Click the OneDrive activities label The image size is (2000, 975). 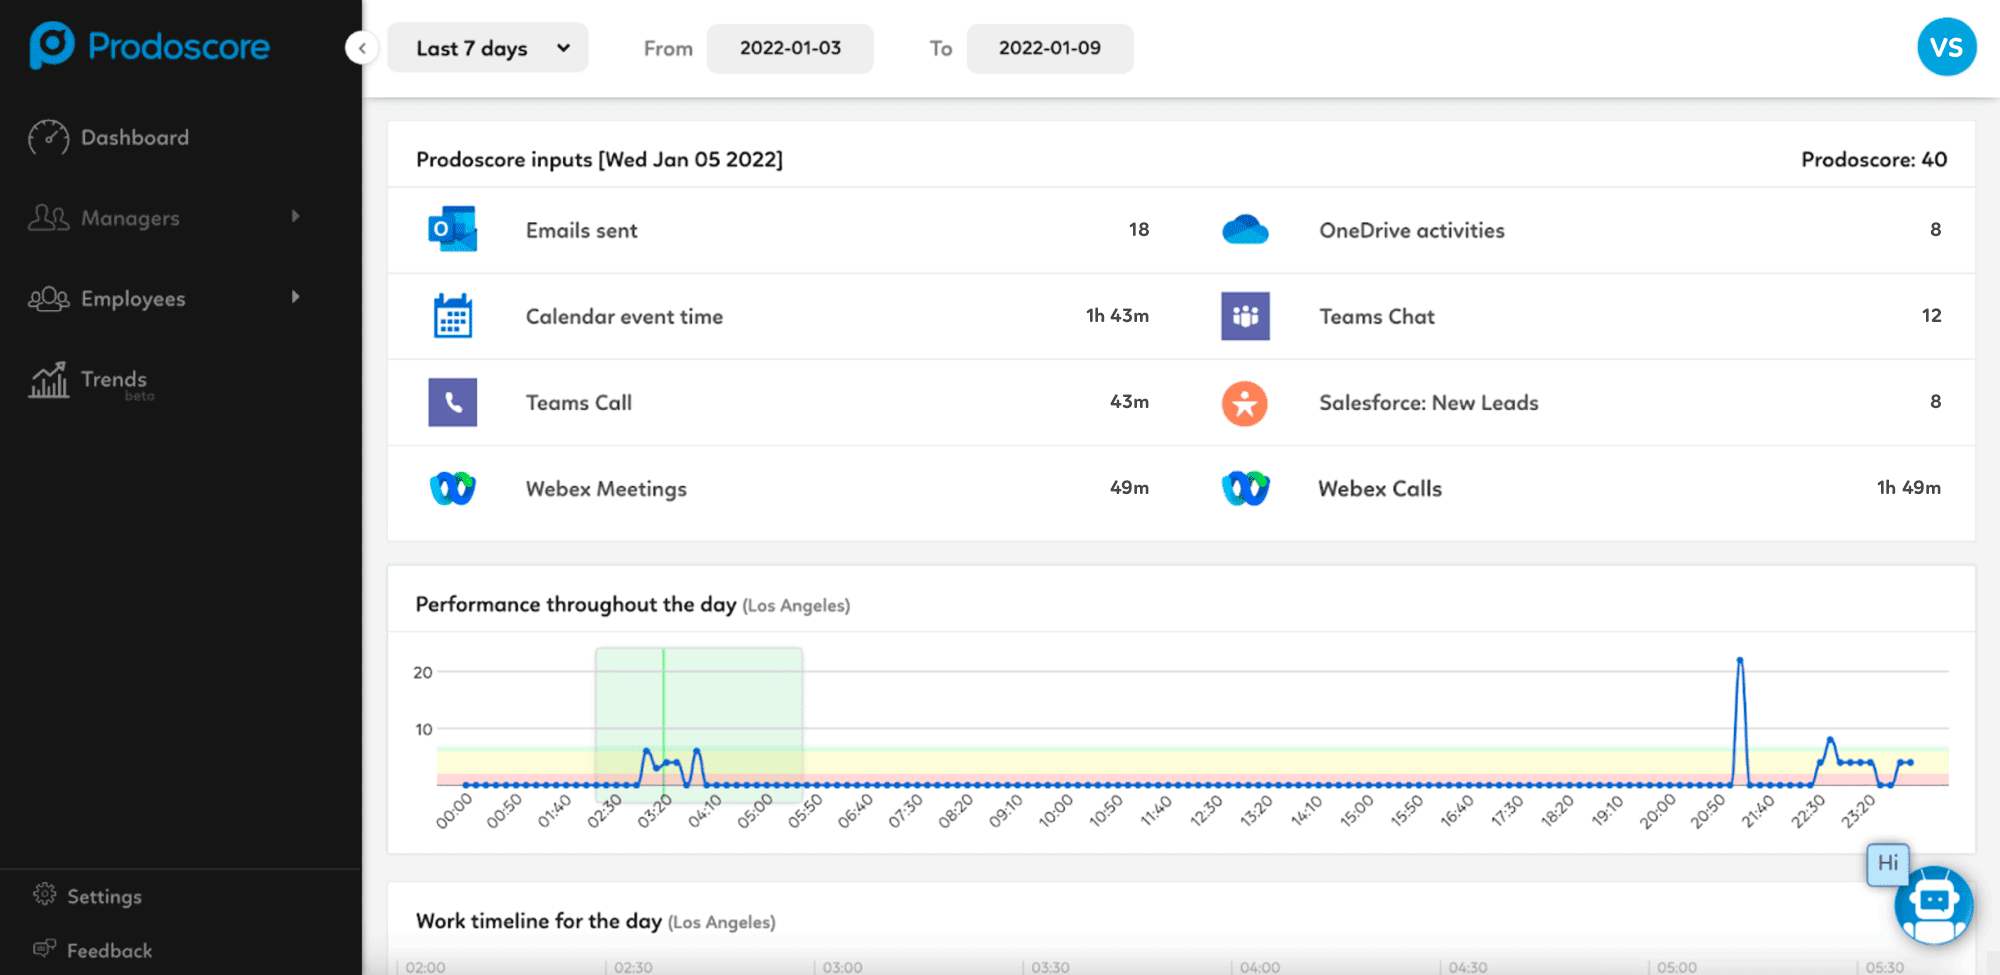(1412, 230)
